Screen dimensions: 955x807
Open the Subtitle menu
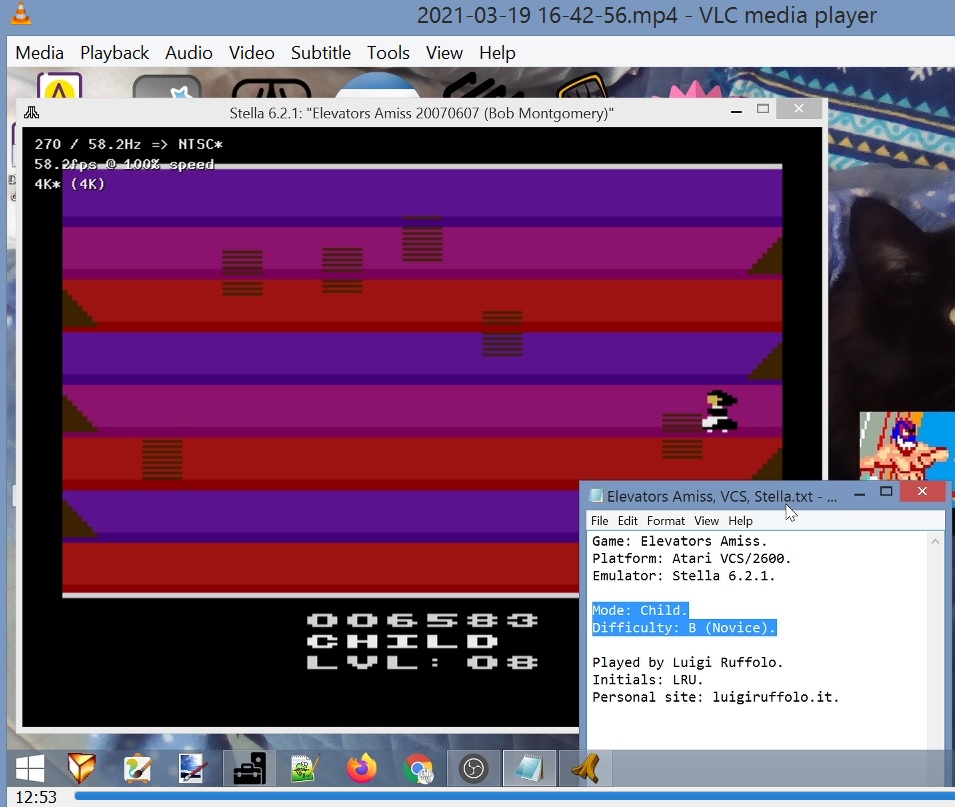point(320,53)
